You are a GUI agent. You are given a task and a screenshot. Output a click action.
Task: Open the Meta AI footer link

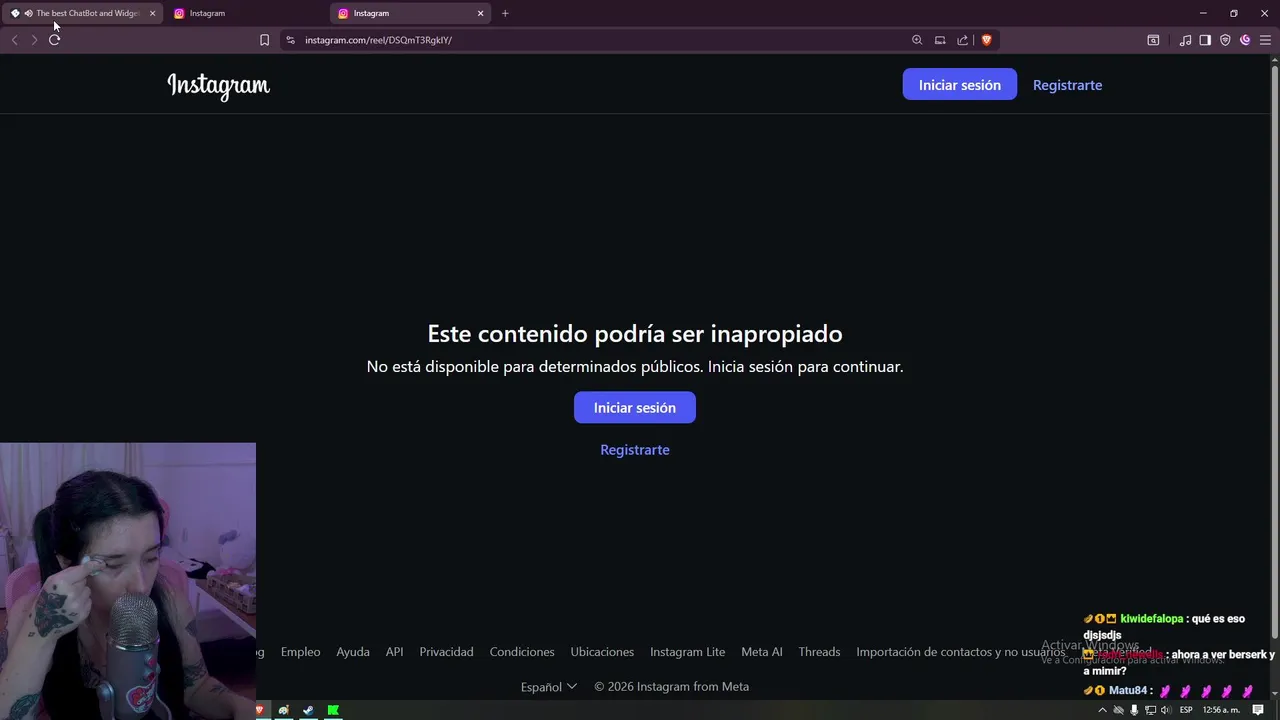(762, 652)
